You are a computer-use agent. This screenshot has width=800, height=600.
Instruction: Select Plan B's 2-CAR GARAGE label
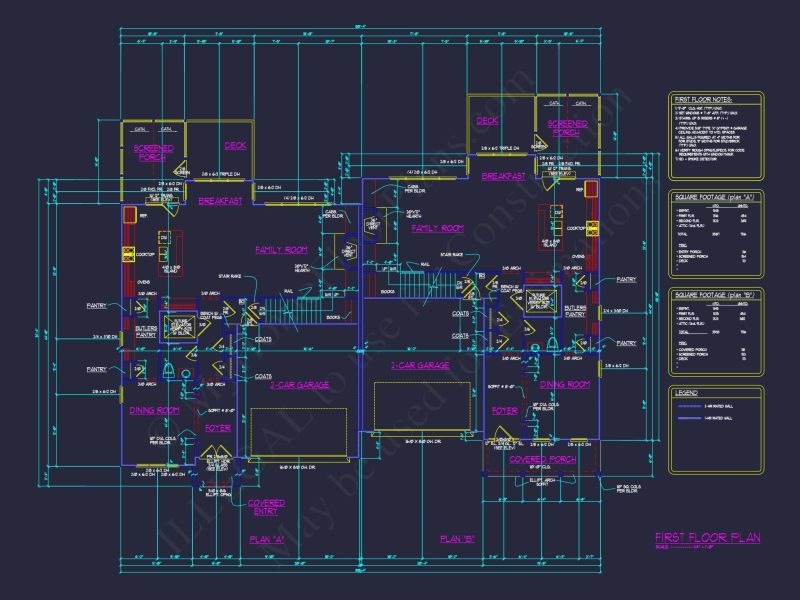pyautogui.click(x=420, y=365)
